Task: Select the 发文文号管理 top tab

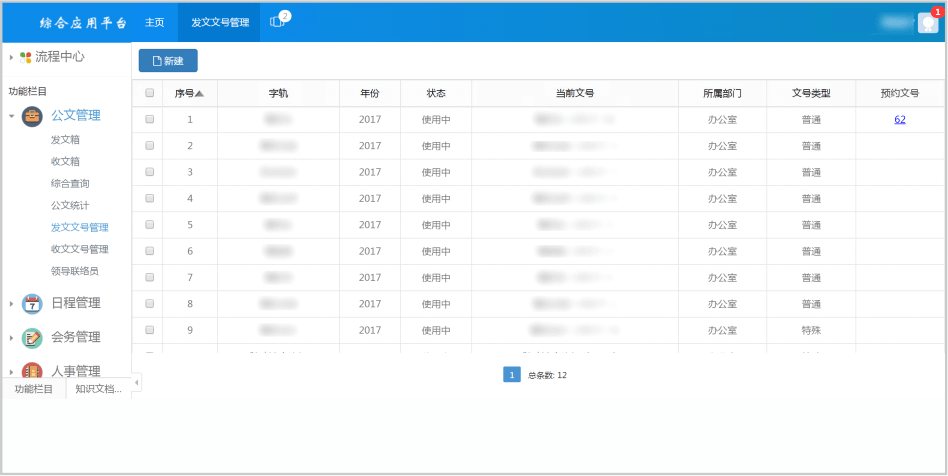Action: [220, 22]
